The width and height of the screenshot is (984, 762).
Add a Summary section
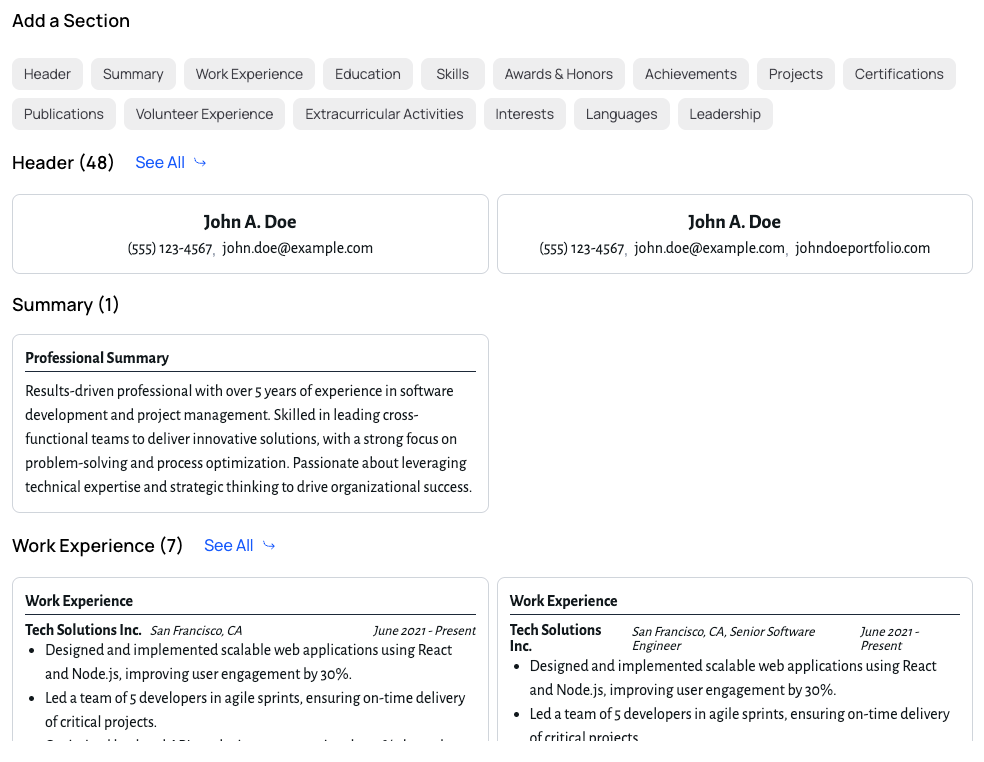[133, 73]
